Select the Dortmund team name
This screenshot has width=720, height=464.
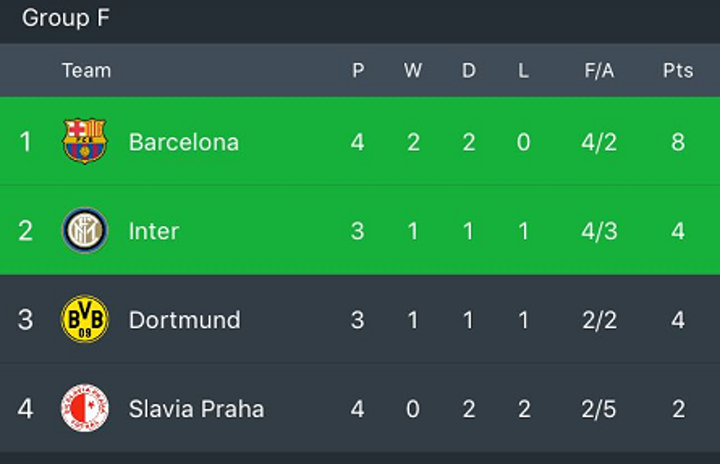tap(185, 320)
